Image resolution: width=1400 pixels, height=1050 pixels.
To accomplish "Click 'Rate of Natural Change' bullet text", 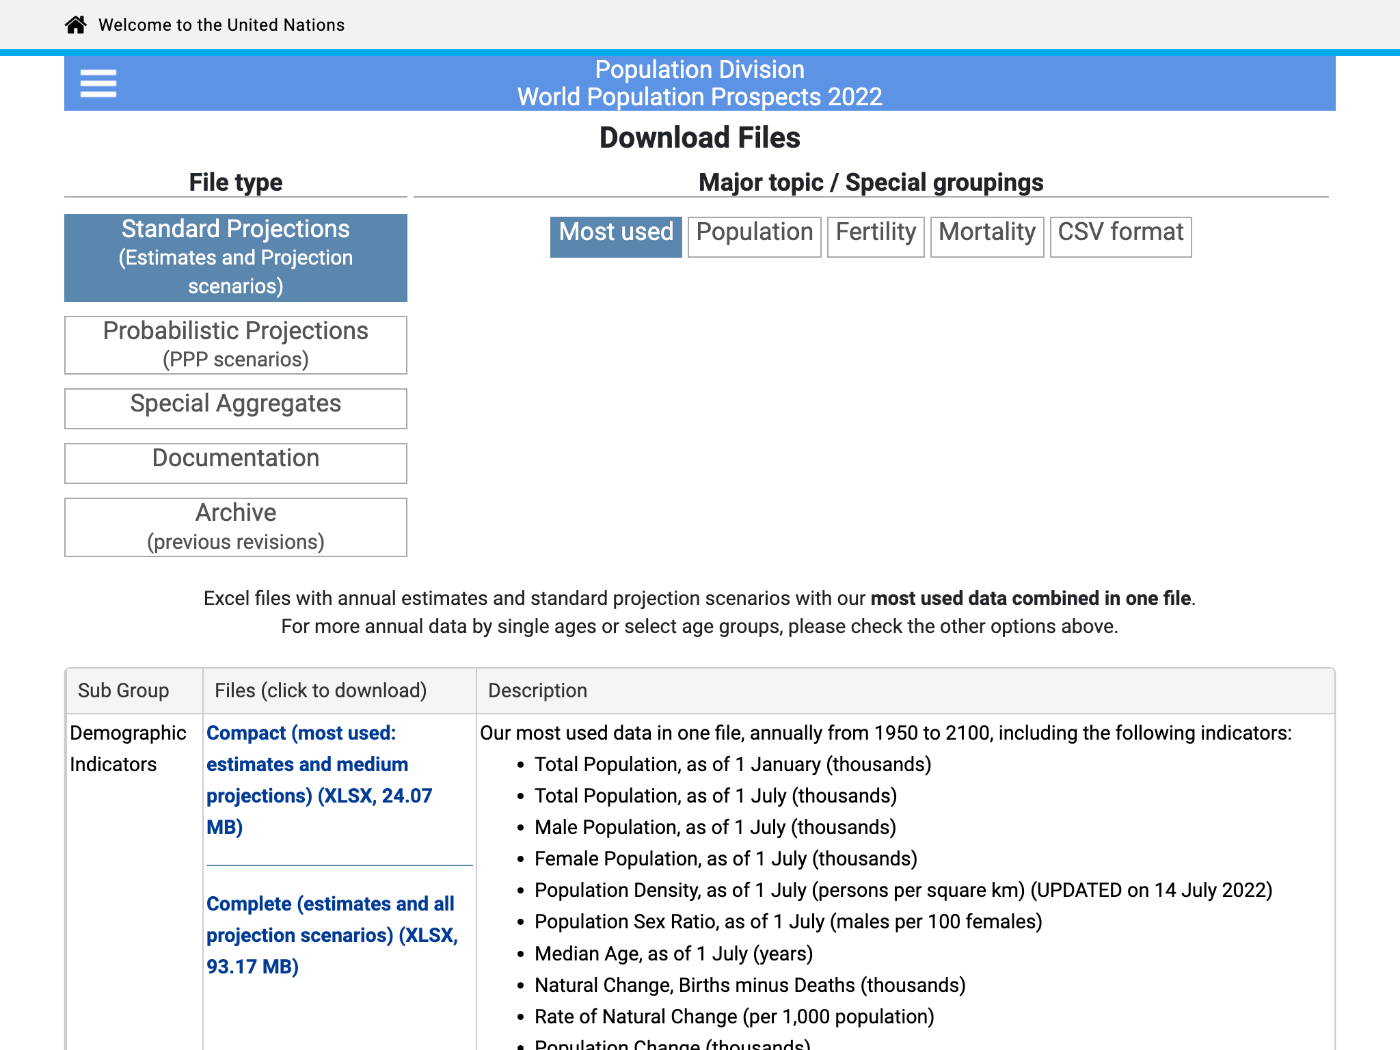I will click(x=735, y=1017).
